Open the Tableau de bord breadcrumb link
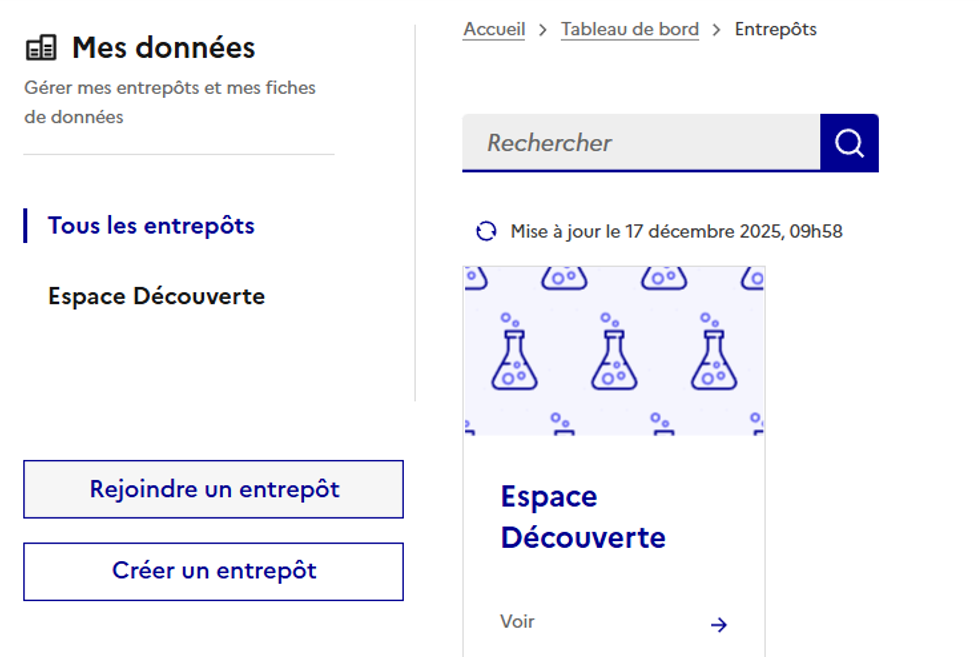The height and width of the screenshot is (657, 979). click(x=629, y=29)
